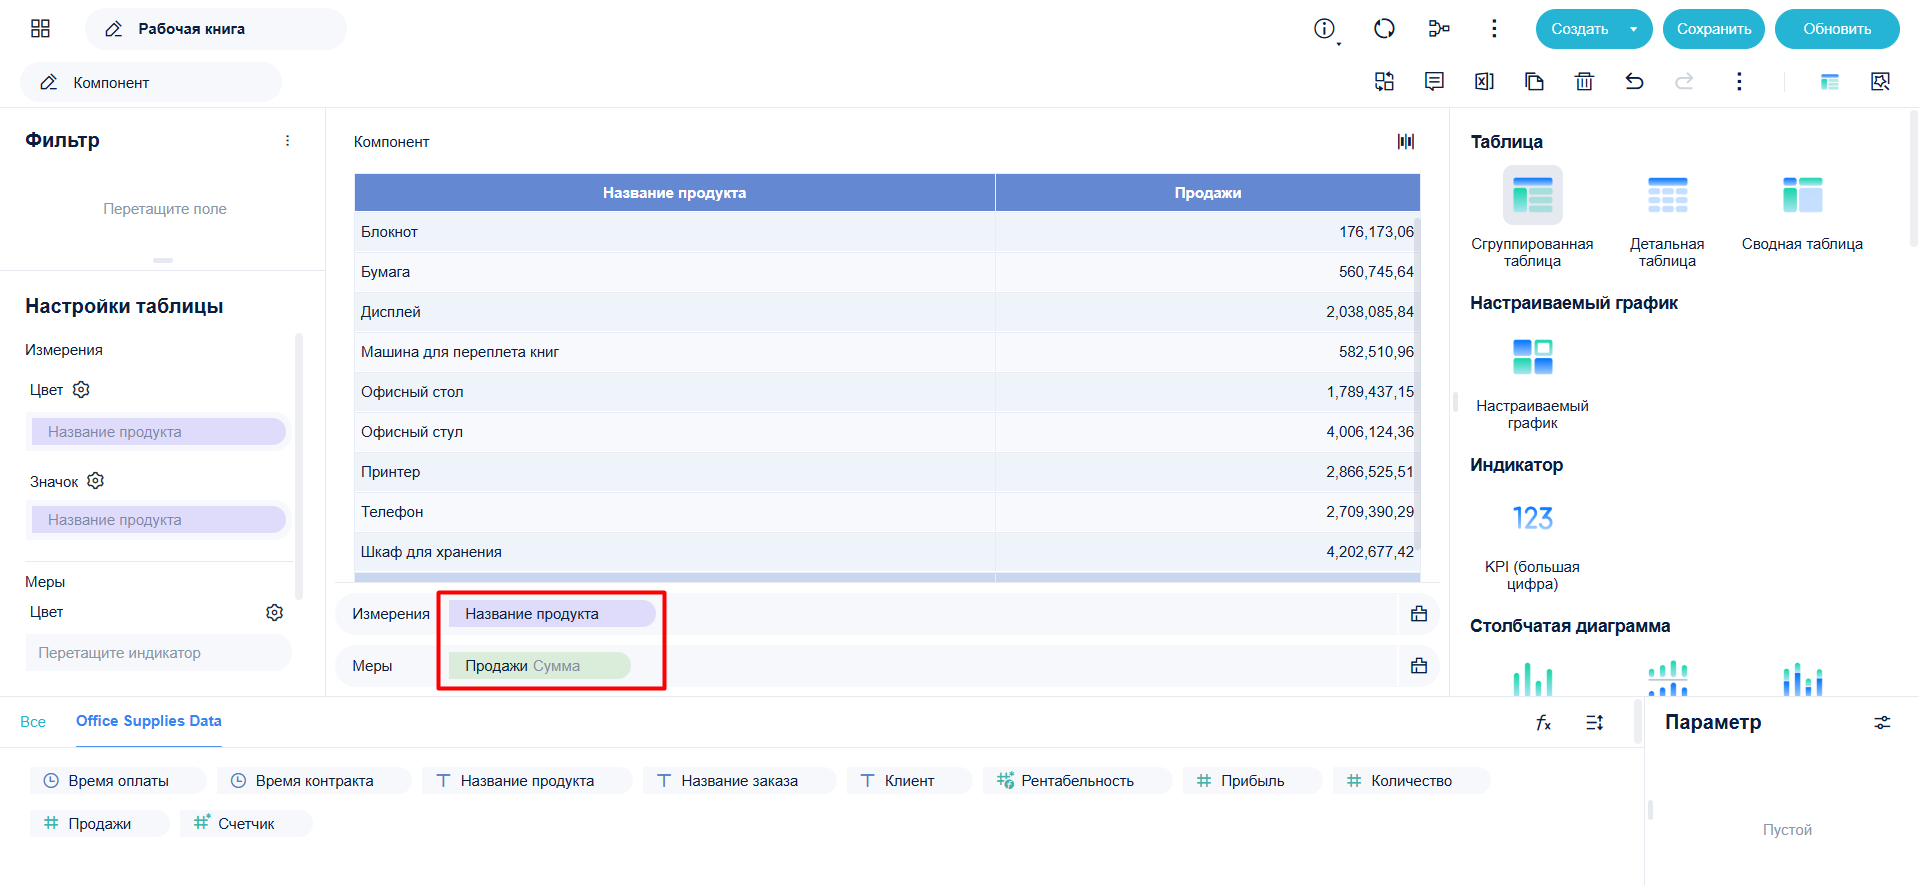Click the Excel export icon
Image resolution: width=1919 pixels, height=885 pixels.
pyautogui.click(x=1484, y=82)
